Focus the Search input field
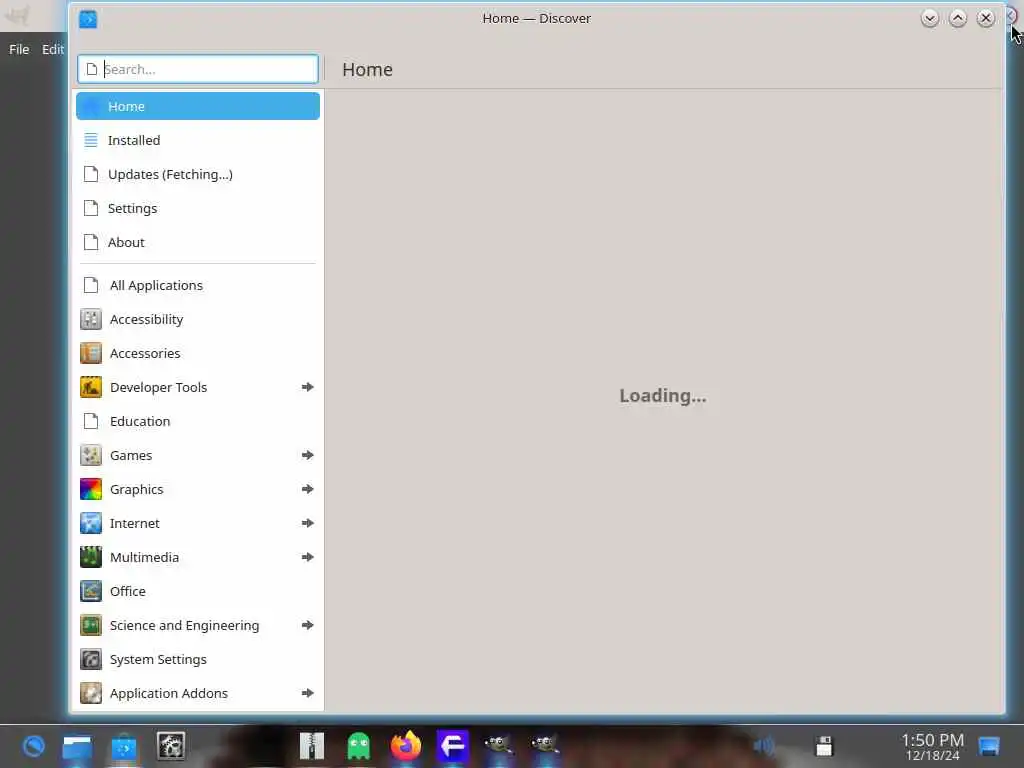Screen dimensions: 1024x768 pos(198,69)
